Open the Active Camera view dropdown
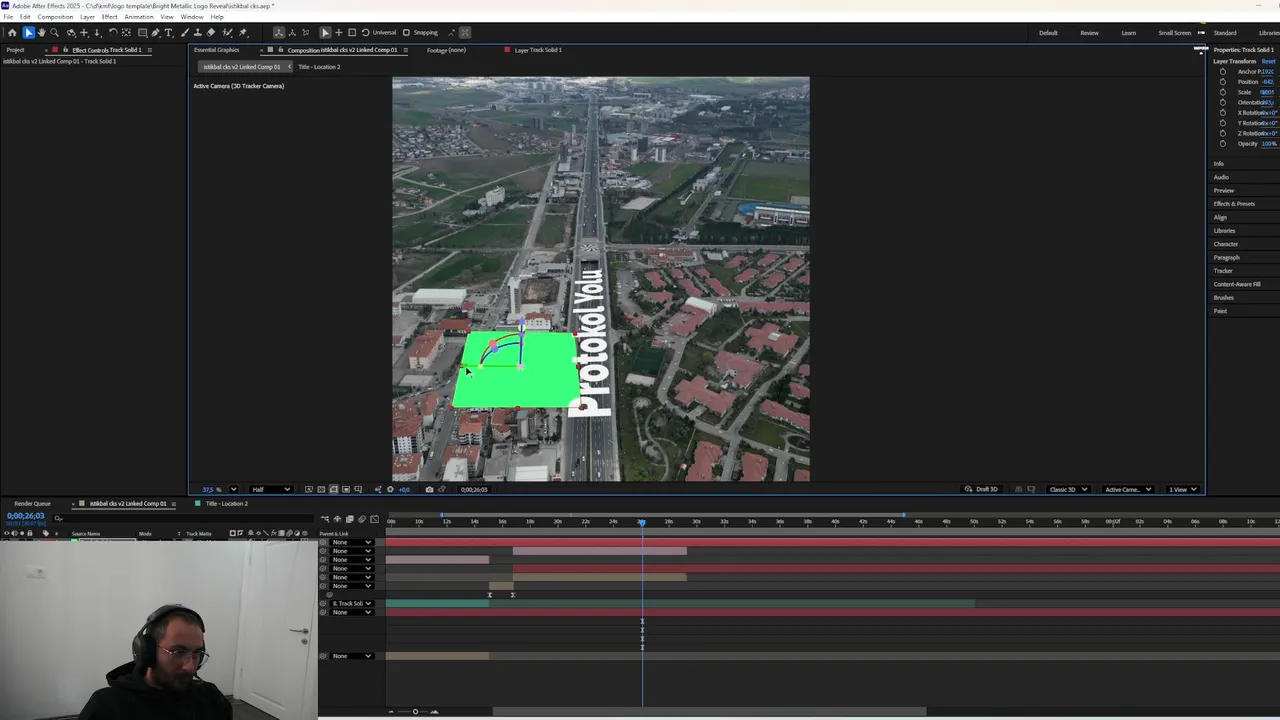The height and width of the screenshot is (720, 1280). tap(1128, 489)
